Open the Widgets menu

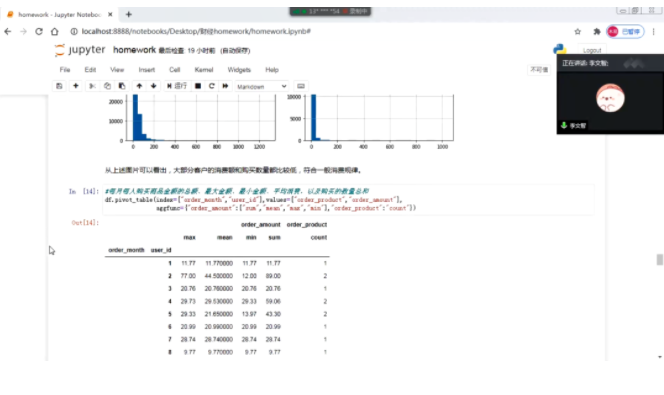tap(239, 70)
